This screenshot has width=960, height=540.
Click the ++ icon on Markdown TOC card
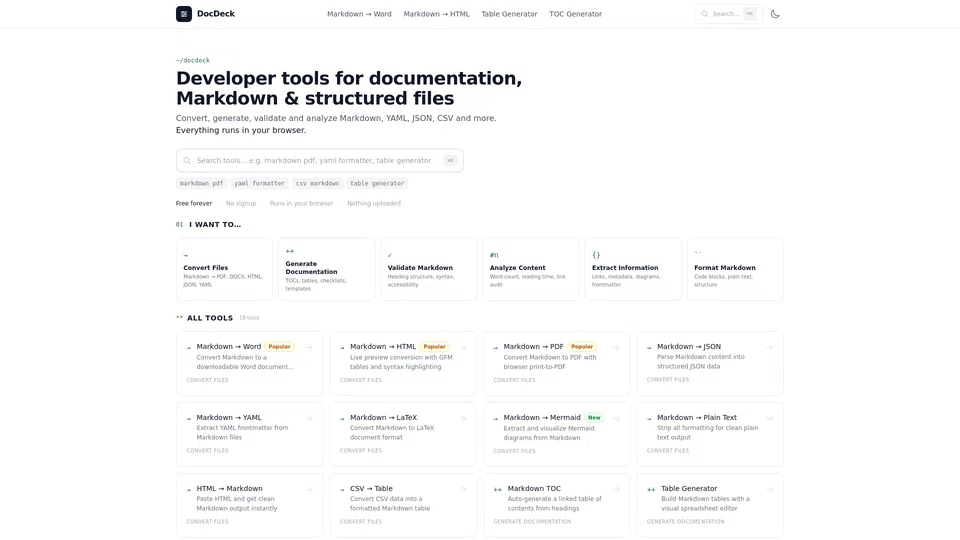pos(498,489)
